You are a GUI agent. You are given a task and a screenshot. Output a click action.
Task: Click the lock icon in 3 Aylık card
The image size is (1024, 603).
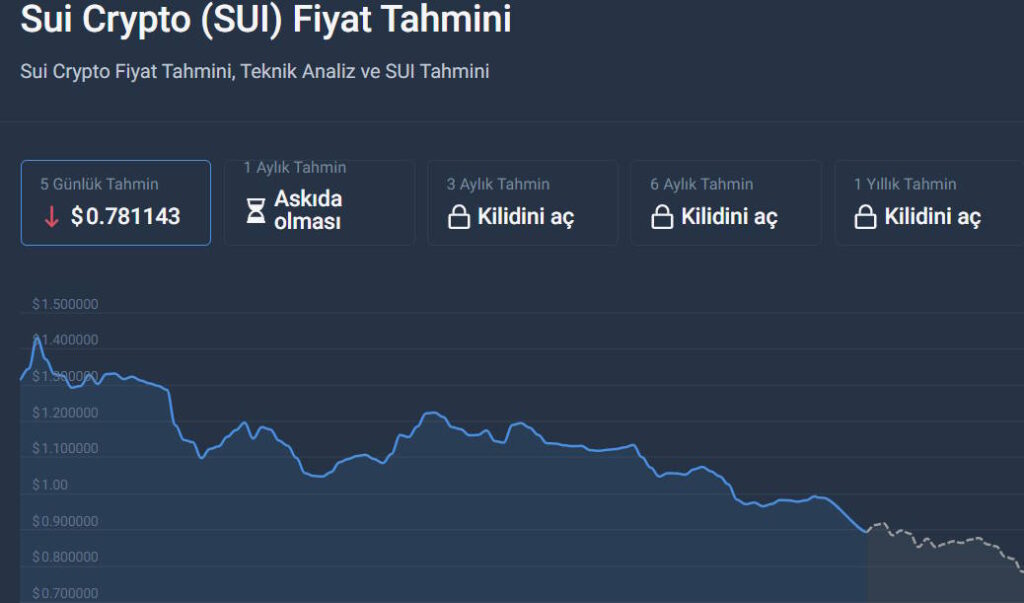coord(458,217)
